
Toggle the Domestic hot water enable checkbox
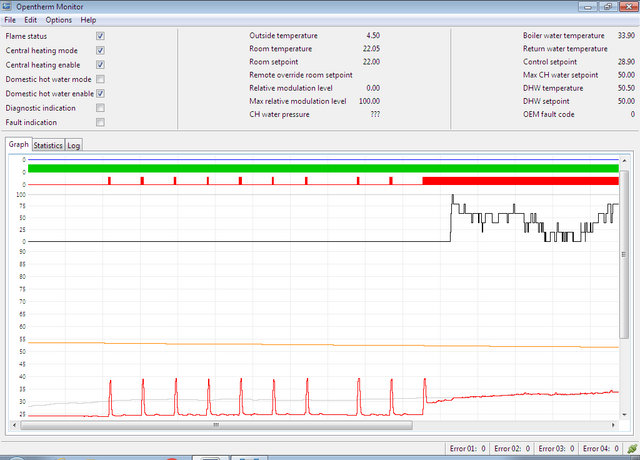[100, 93]
